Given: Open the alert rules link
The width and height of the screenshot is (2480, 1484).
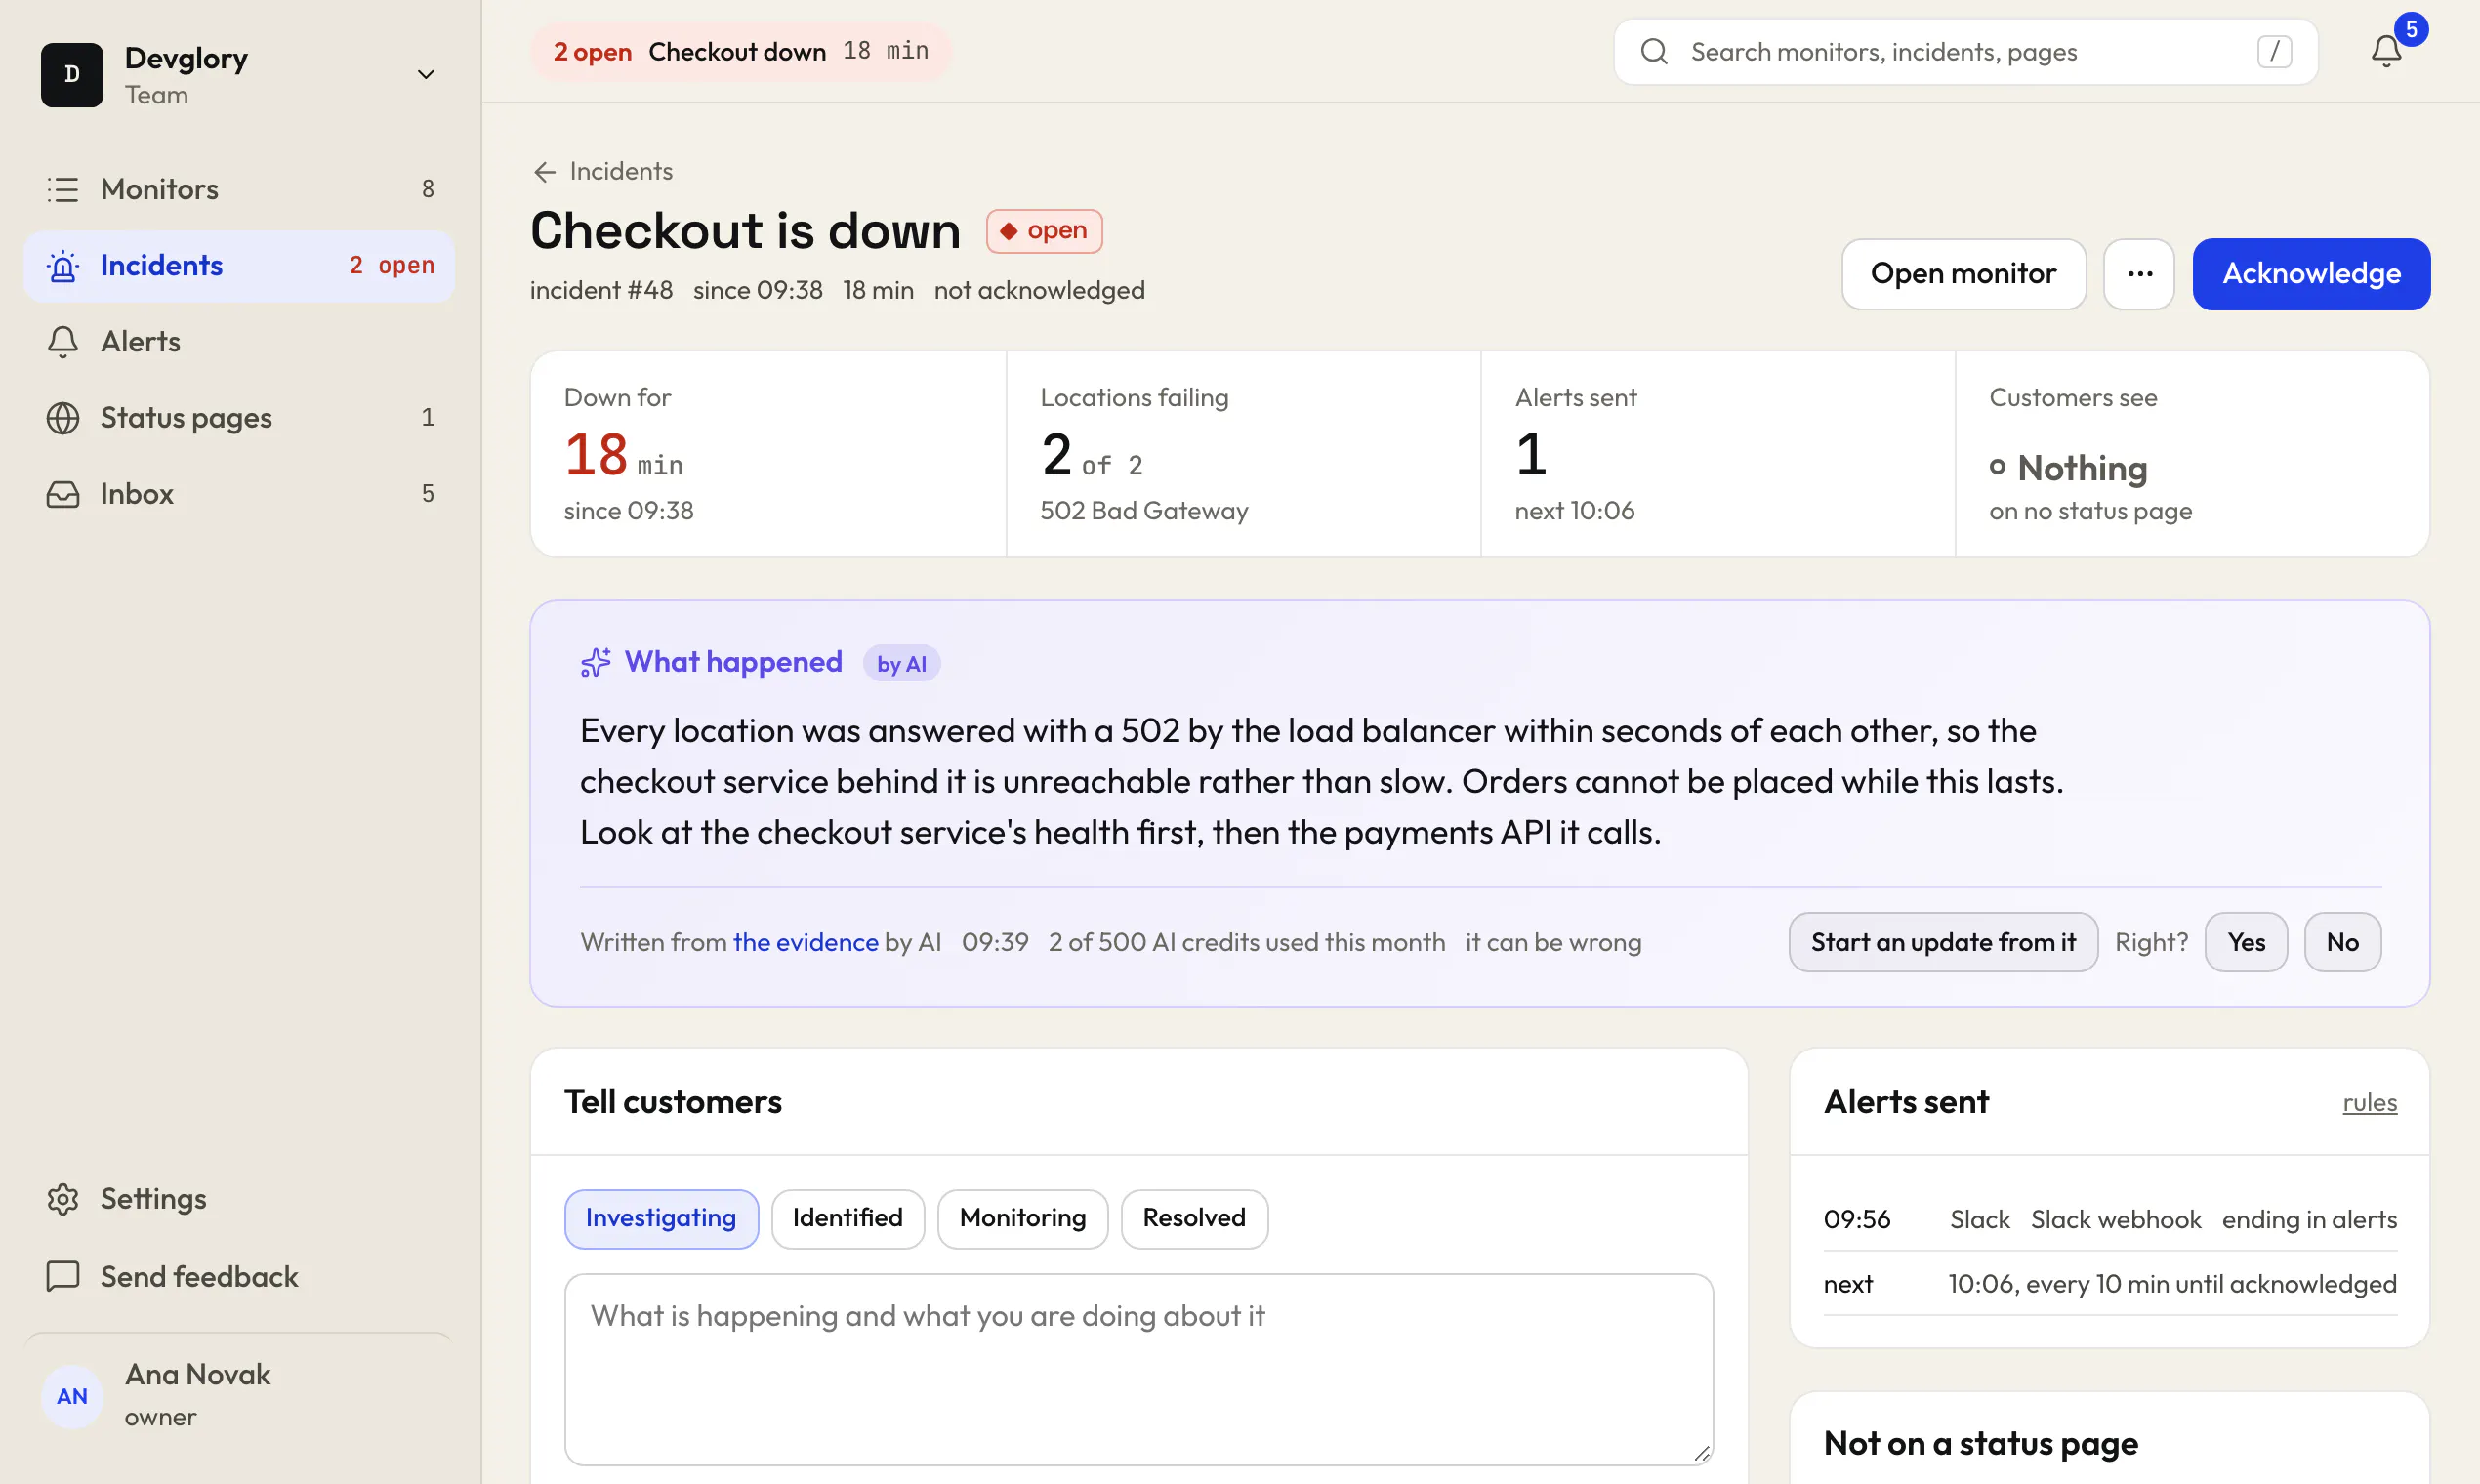Looking at the screenshot, I should pos(2369,1103).
